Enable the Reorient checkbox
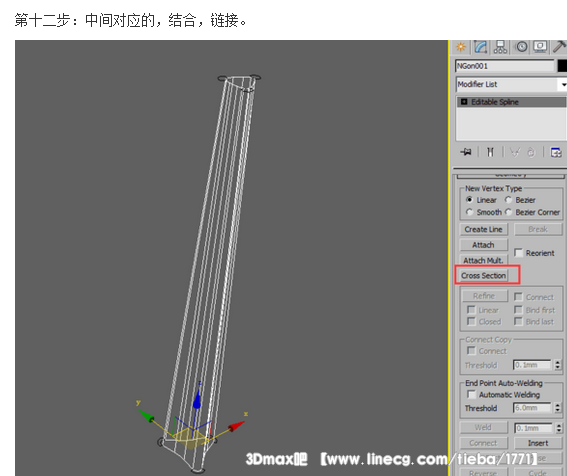The height and width of the screenshot is (476, 567). pos(519,252)
